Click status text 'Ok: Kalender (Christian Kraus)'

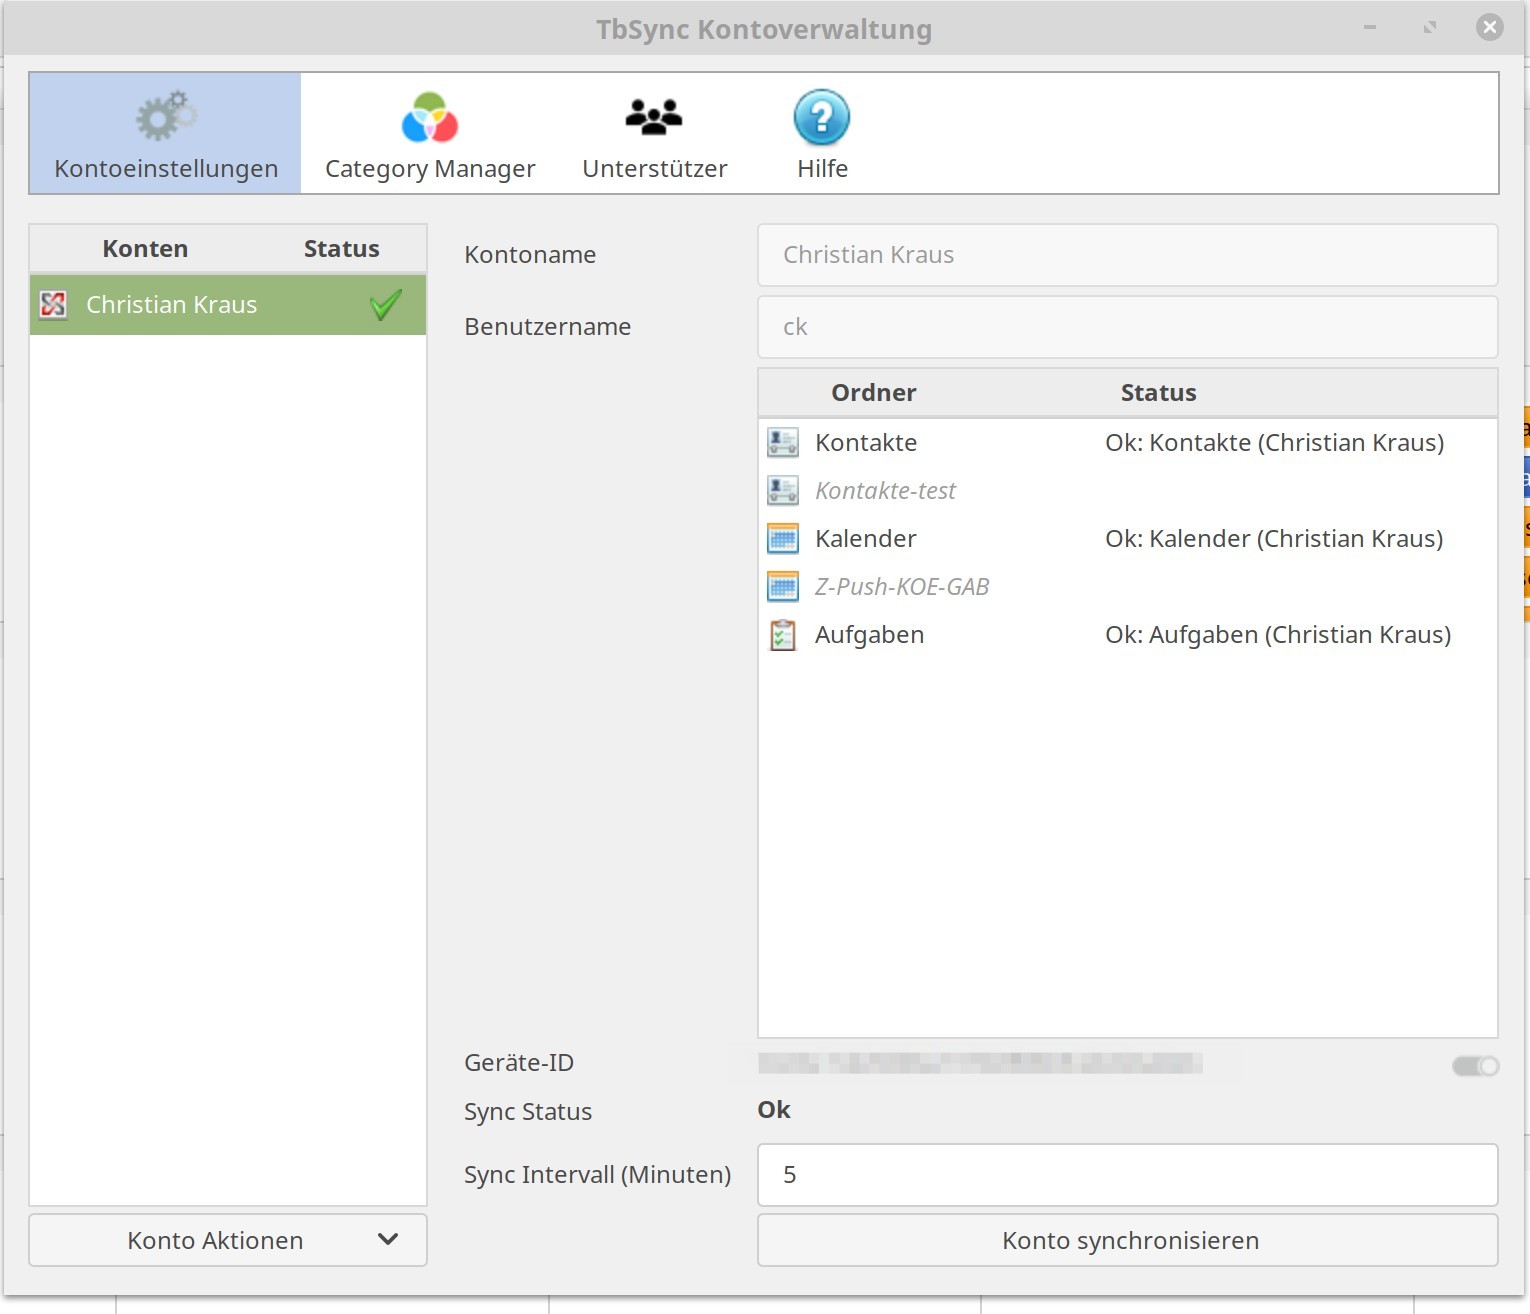[x=1274, y=539]
